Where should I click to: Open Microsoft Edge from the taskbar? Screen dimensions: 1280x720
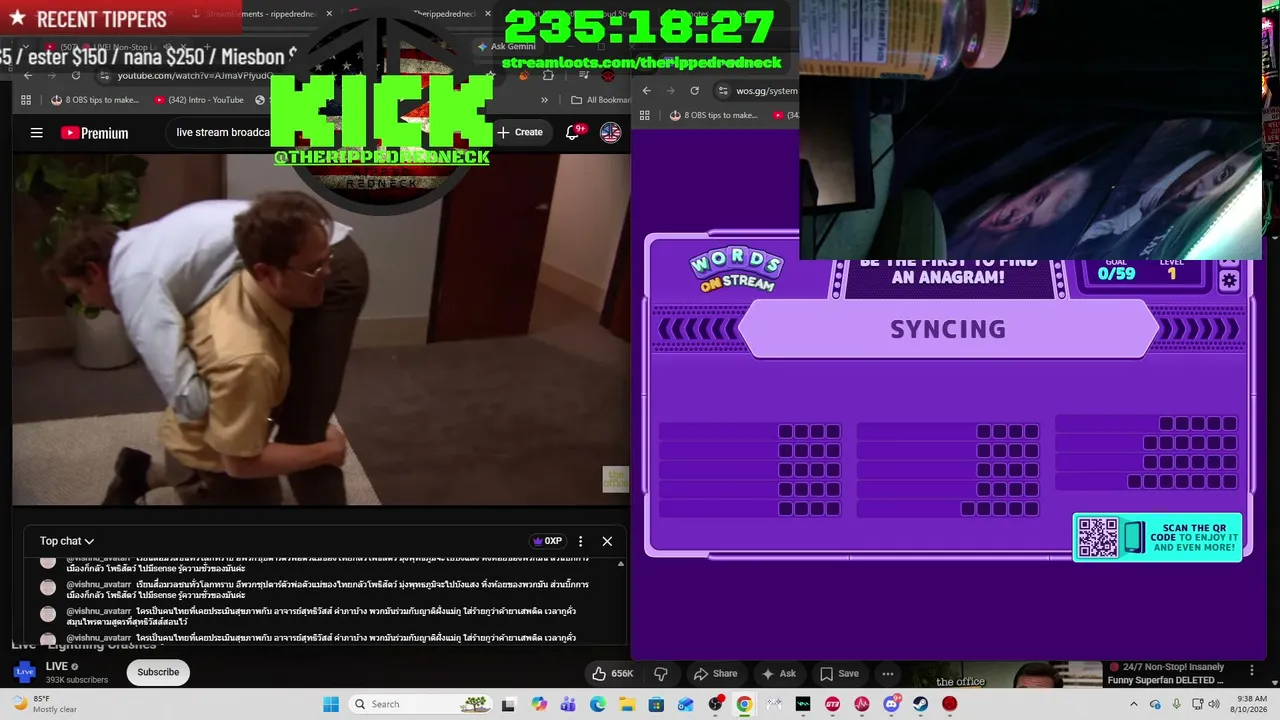(x=598, y=704)
